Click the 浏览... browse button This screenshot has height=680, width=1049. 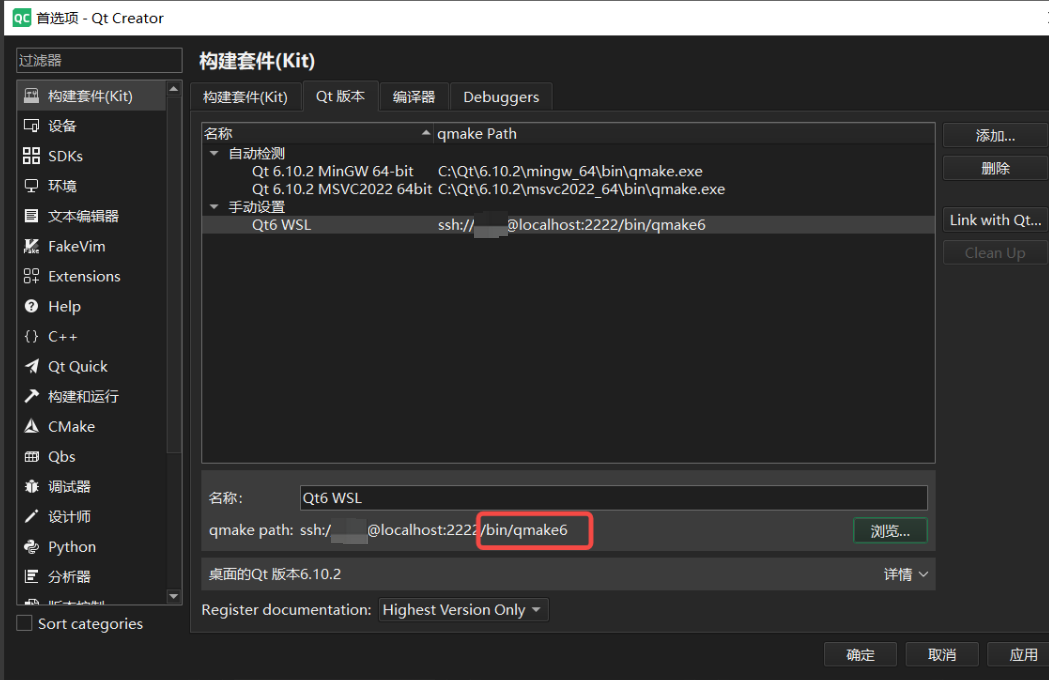890,531
